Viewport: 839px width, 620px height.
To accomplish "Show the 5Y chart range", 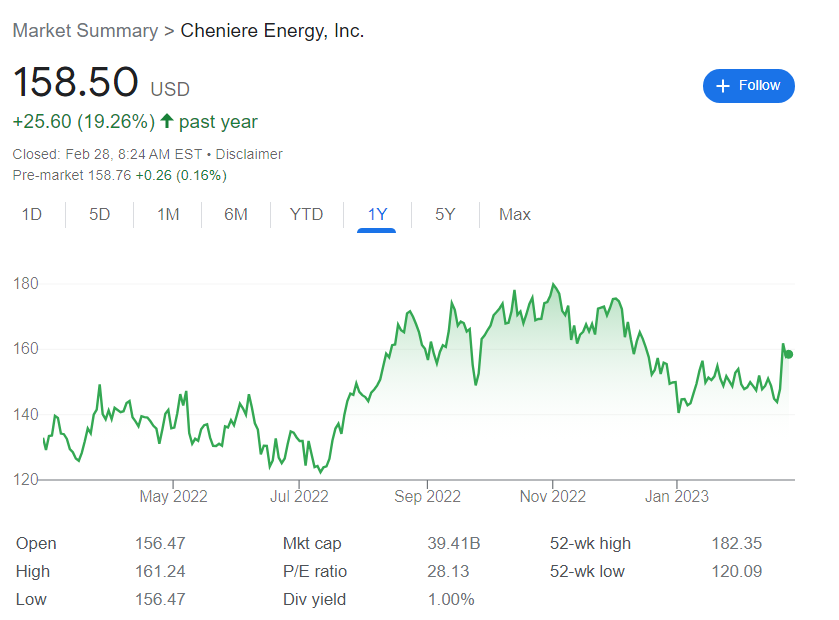I will click(445, 215).
